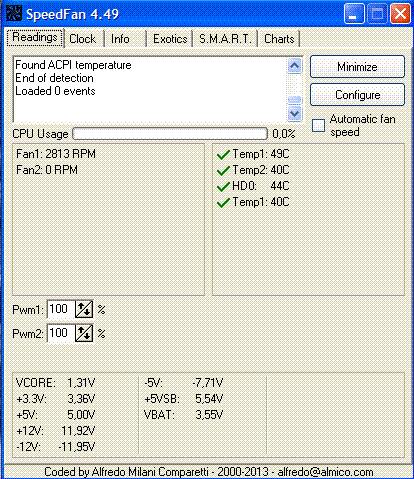This screenshot has height=479, width=414.
Task: Select the Readings tab
Action: (x=35, y=37)
